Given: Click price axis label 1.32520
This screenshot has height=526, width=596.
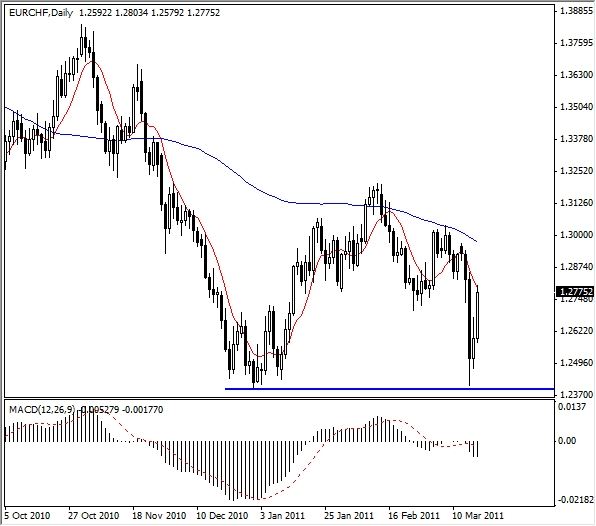Looking at the screenshot, I should (x=576, y=171).
